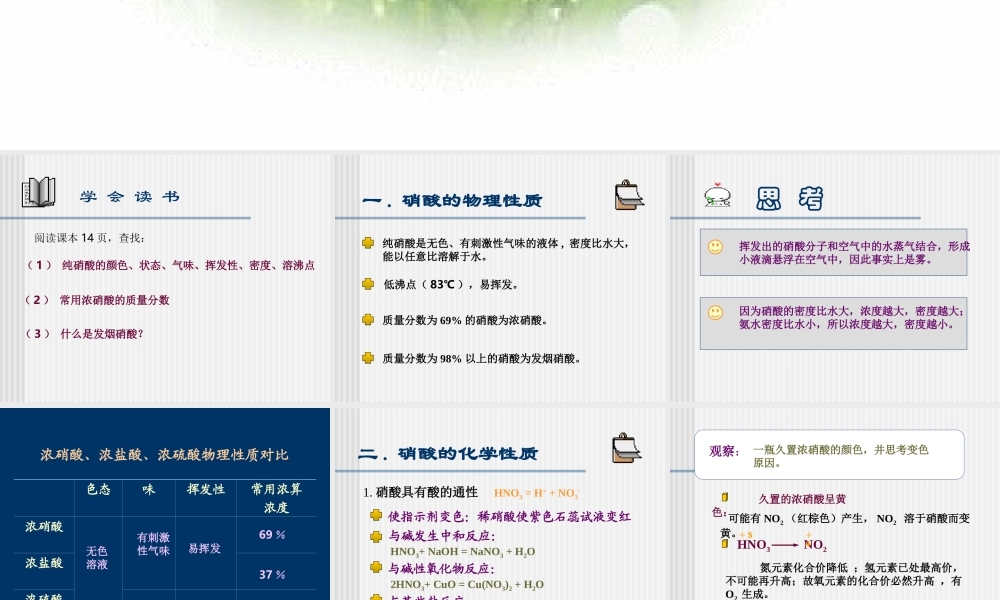Click the open book icon beside 学会读书
The image size is (1000, 600).
[x=38, y=192]
